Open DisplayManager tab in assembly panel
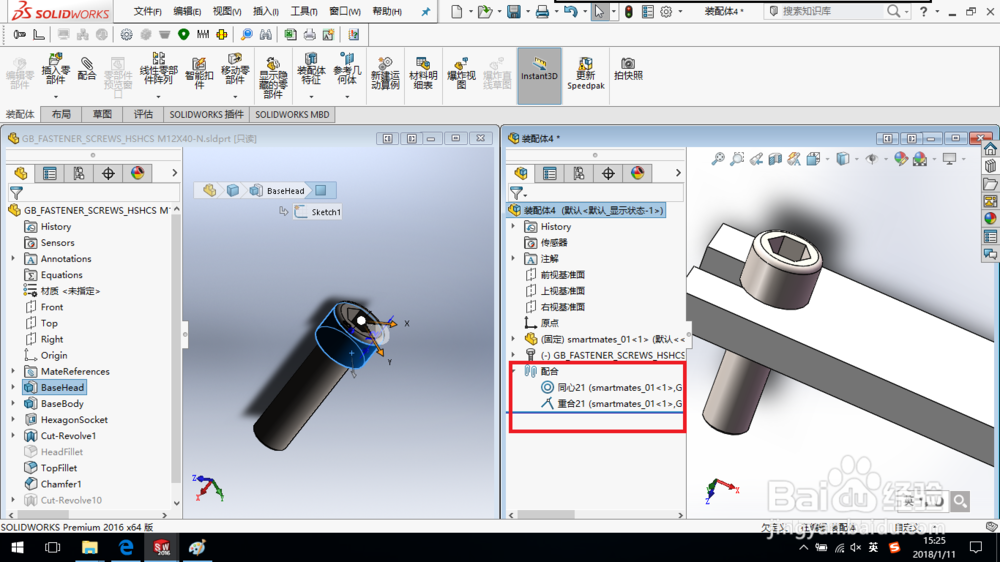Viewport: 1000px width, 562px height. [x=637, y=173]
